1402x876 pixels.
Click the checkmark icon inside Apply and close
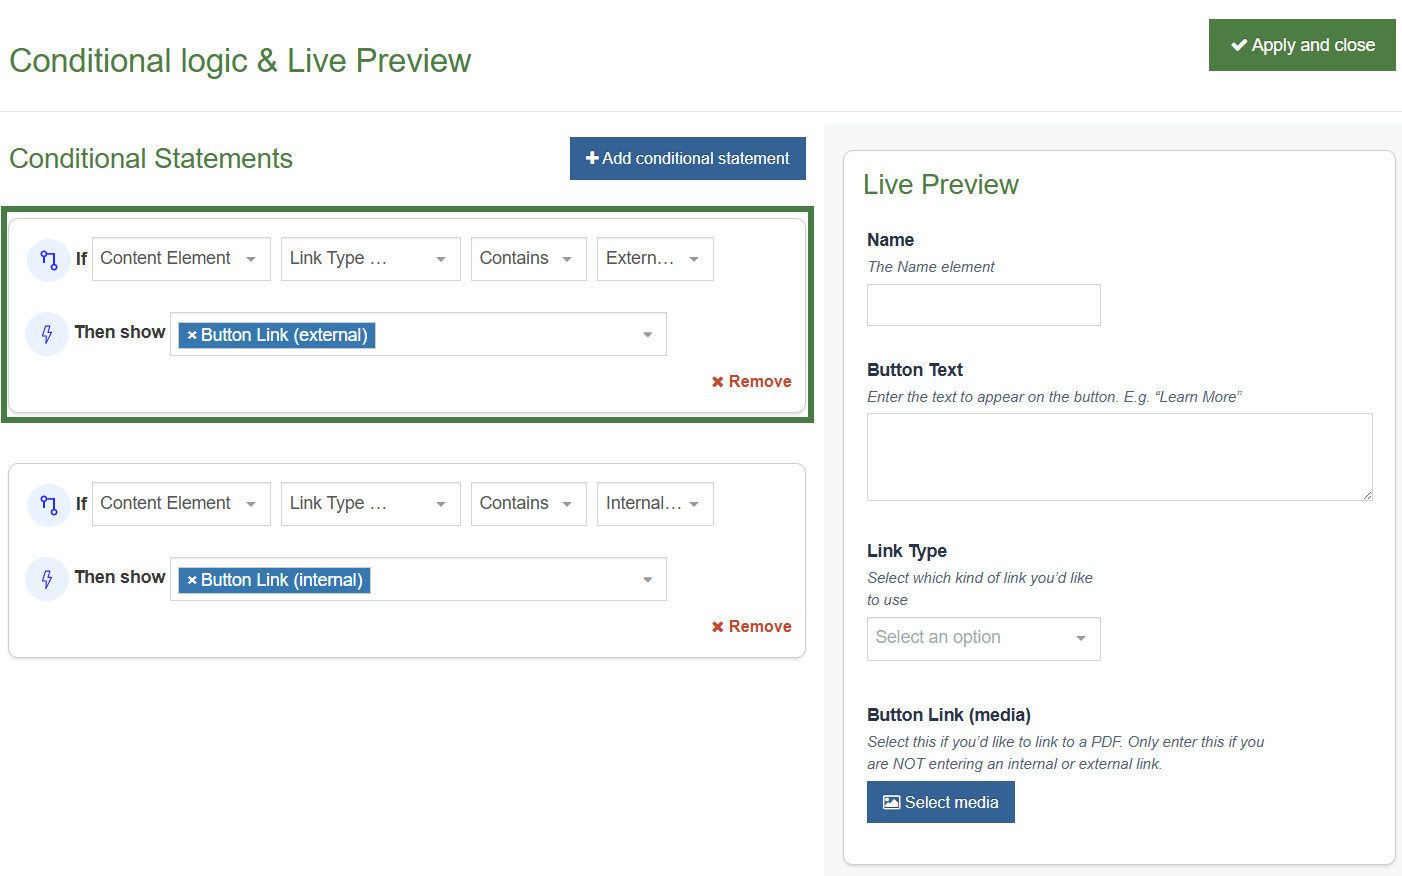pos(1240,44)
